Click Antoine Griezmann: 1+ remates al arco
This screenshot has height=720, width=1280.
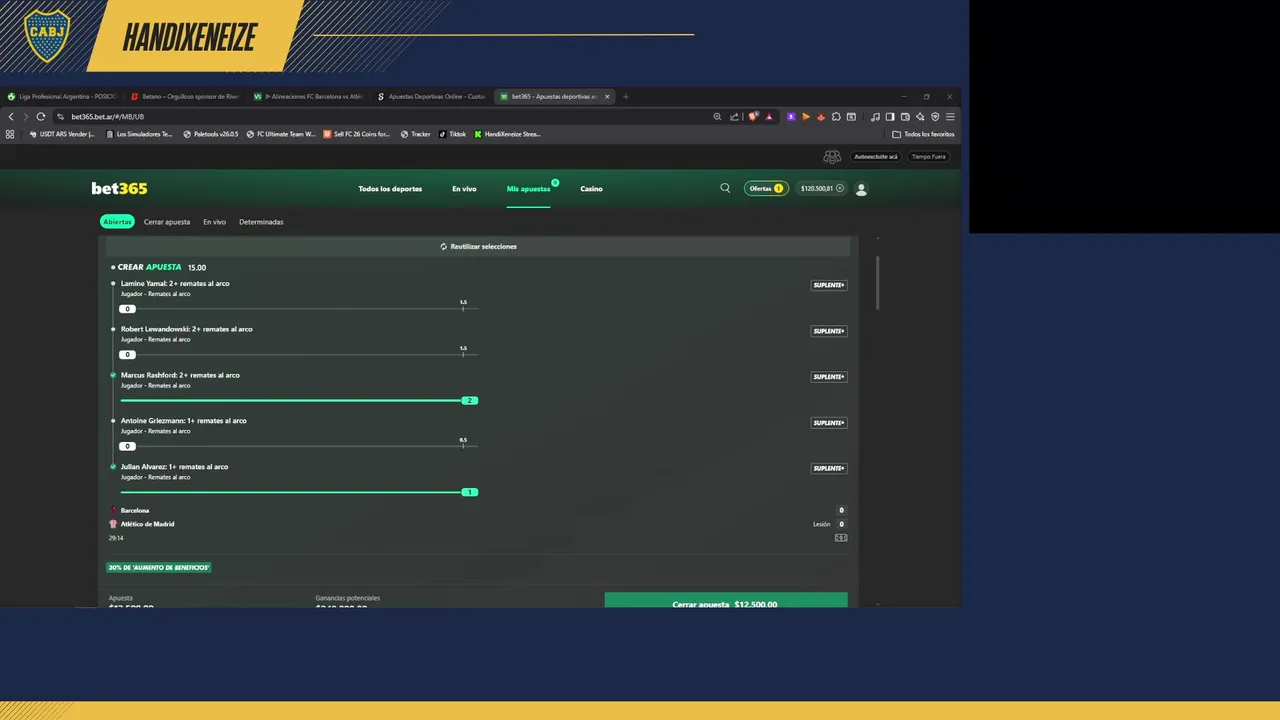[184, 421]
